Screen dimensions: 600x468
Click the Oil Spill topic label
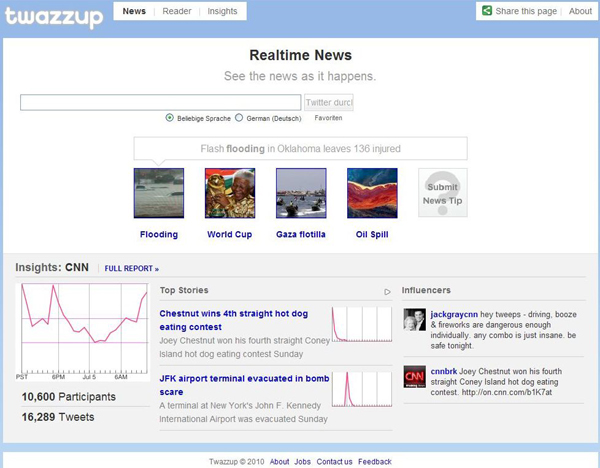pos(372,234)
